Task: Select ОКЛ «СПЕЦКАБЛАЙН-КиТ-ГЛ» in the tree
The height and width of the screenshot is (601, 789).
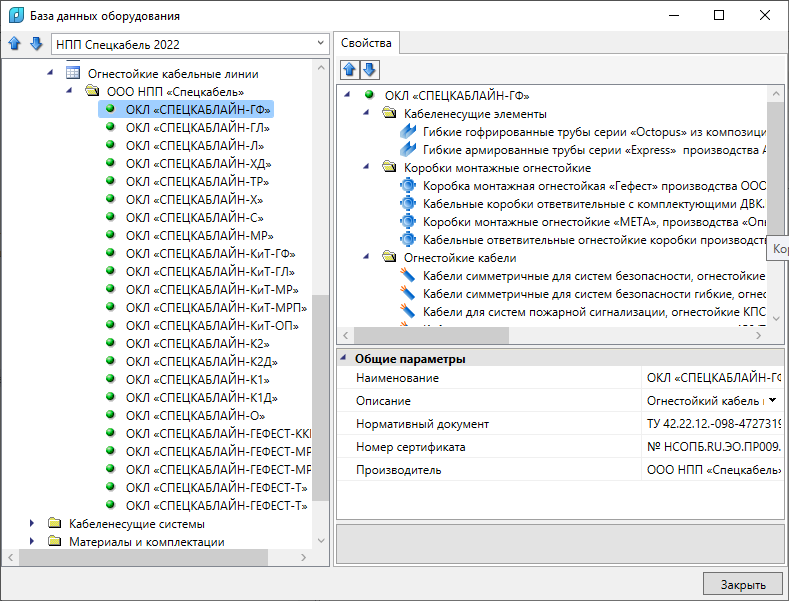Action: 210,272
